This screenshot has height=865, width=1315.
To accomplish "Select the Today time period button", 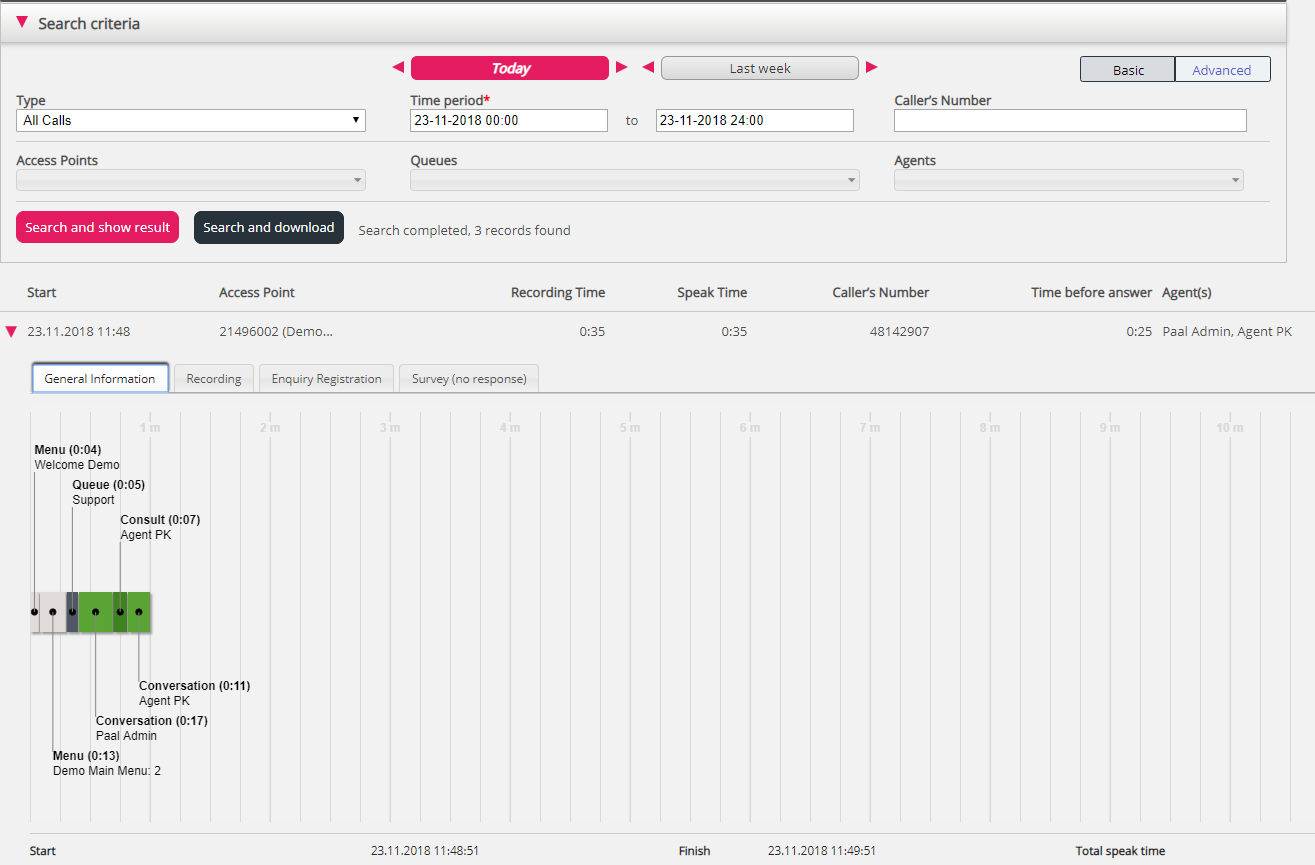I will click(510, 68).
